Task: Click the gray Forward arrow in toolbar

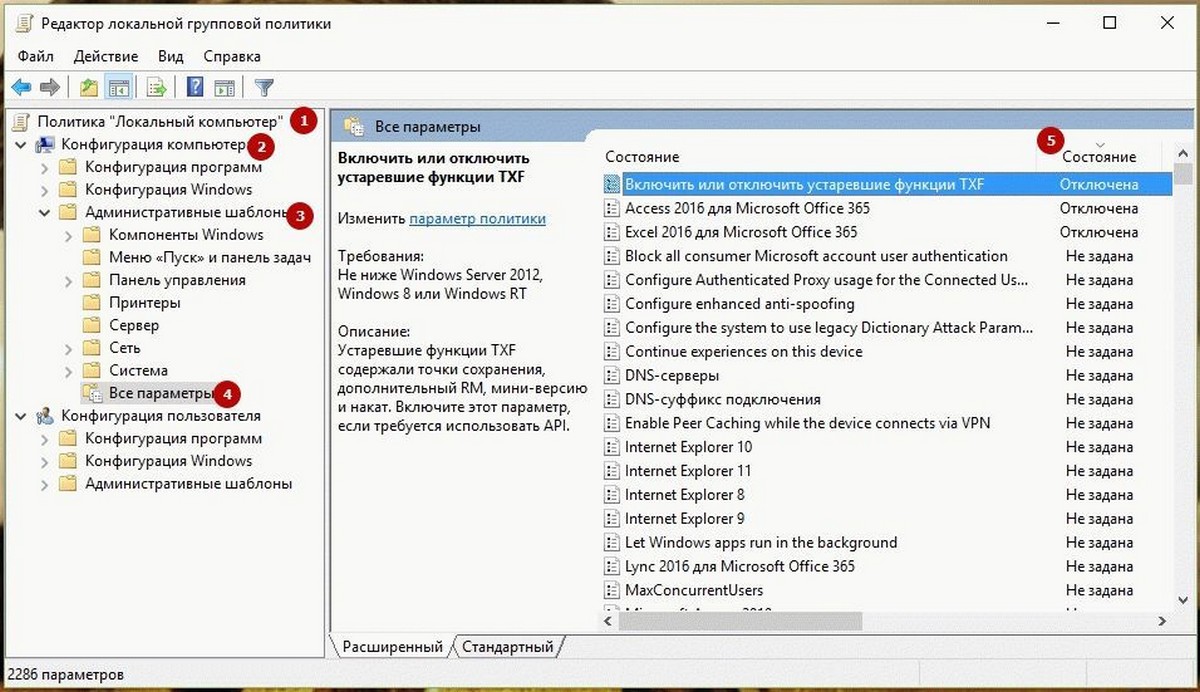Action: pyautogui.click(x=50, y=87)
